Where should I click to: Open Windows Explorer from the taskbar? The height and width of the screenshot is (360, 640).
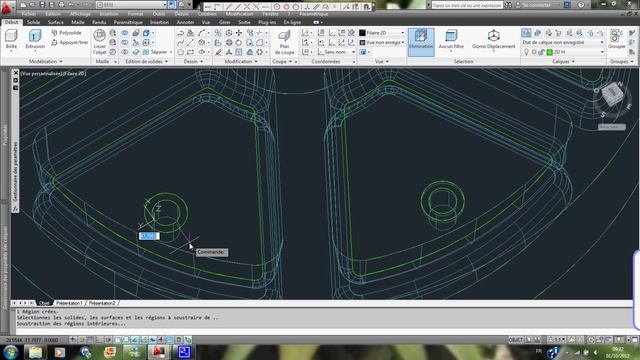(35, 352)
